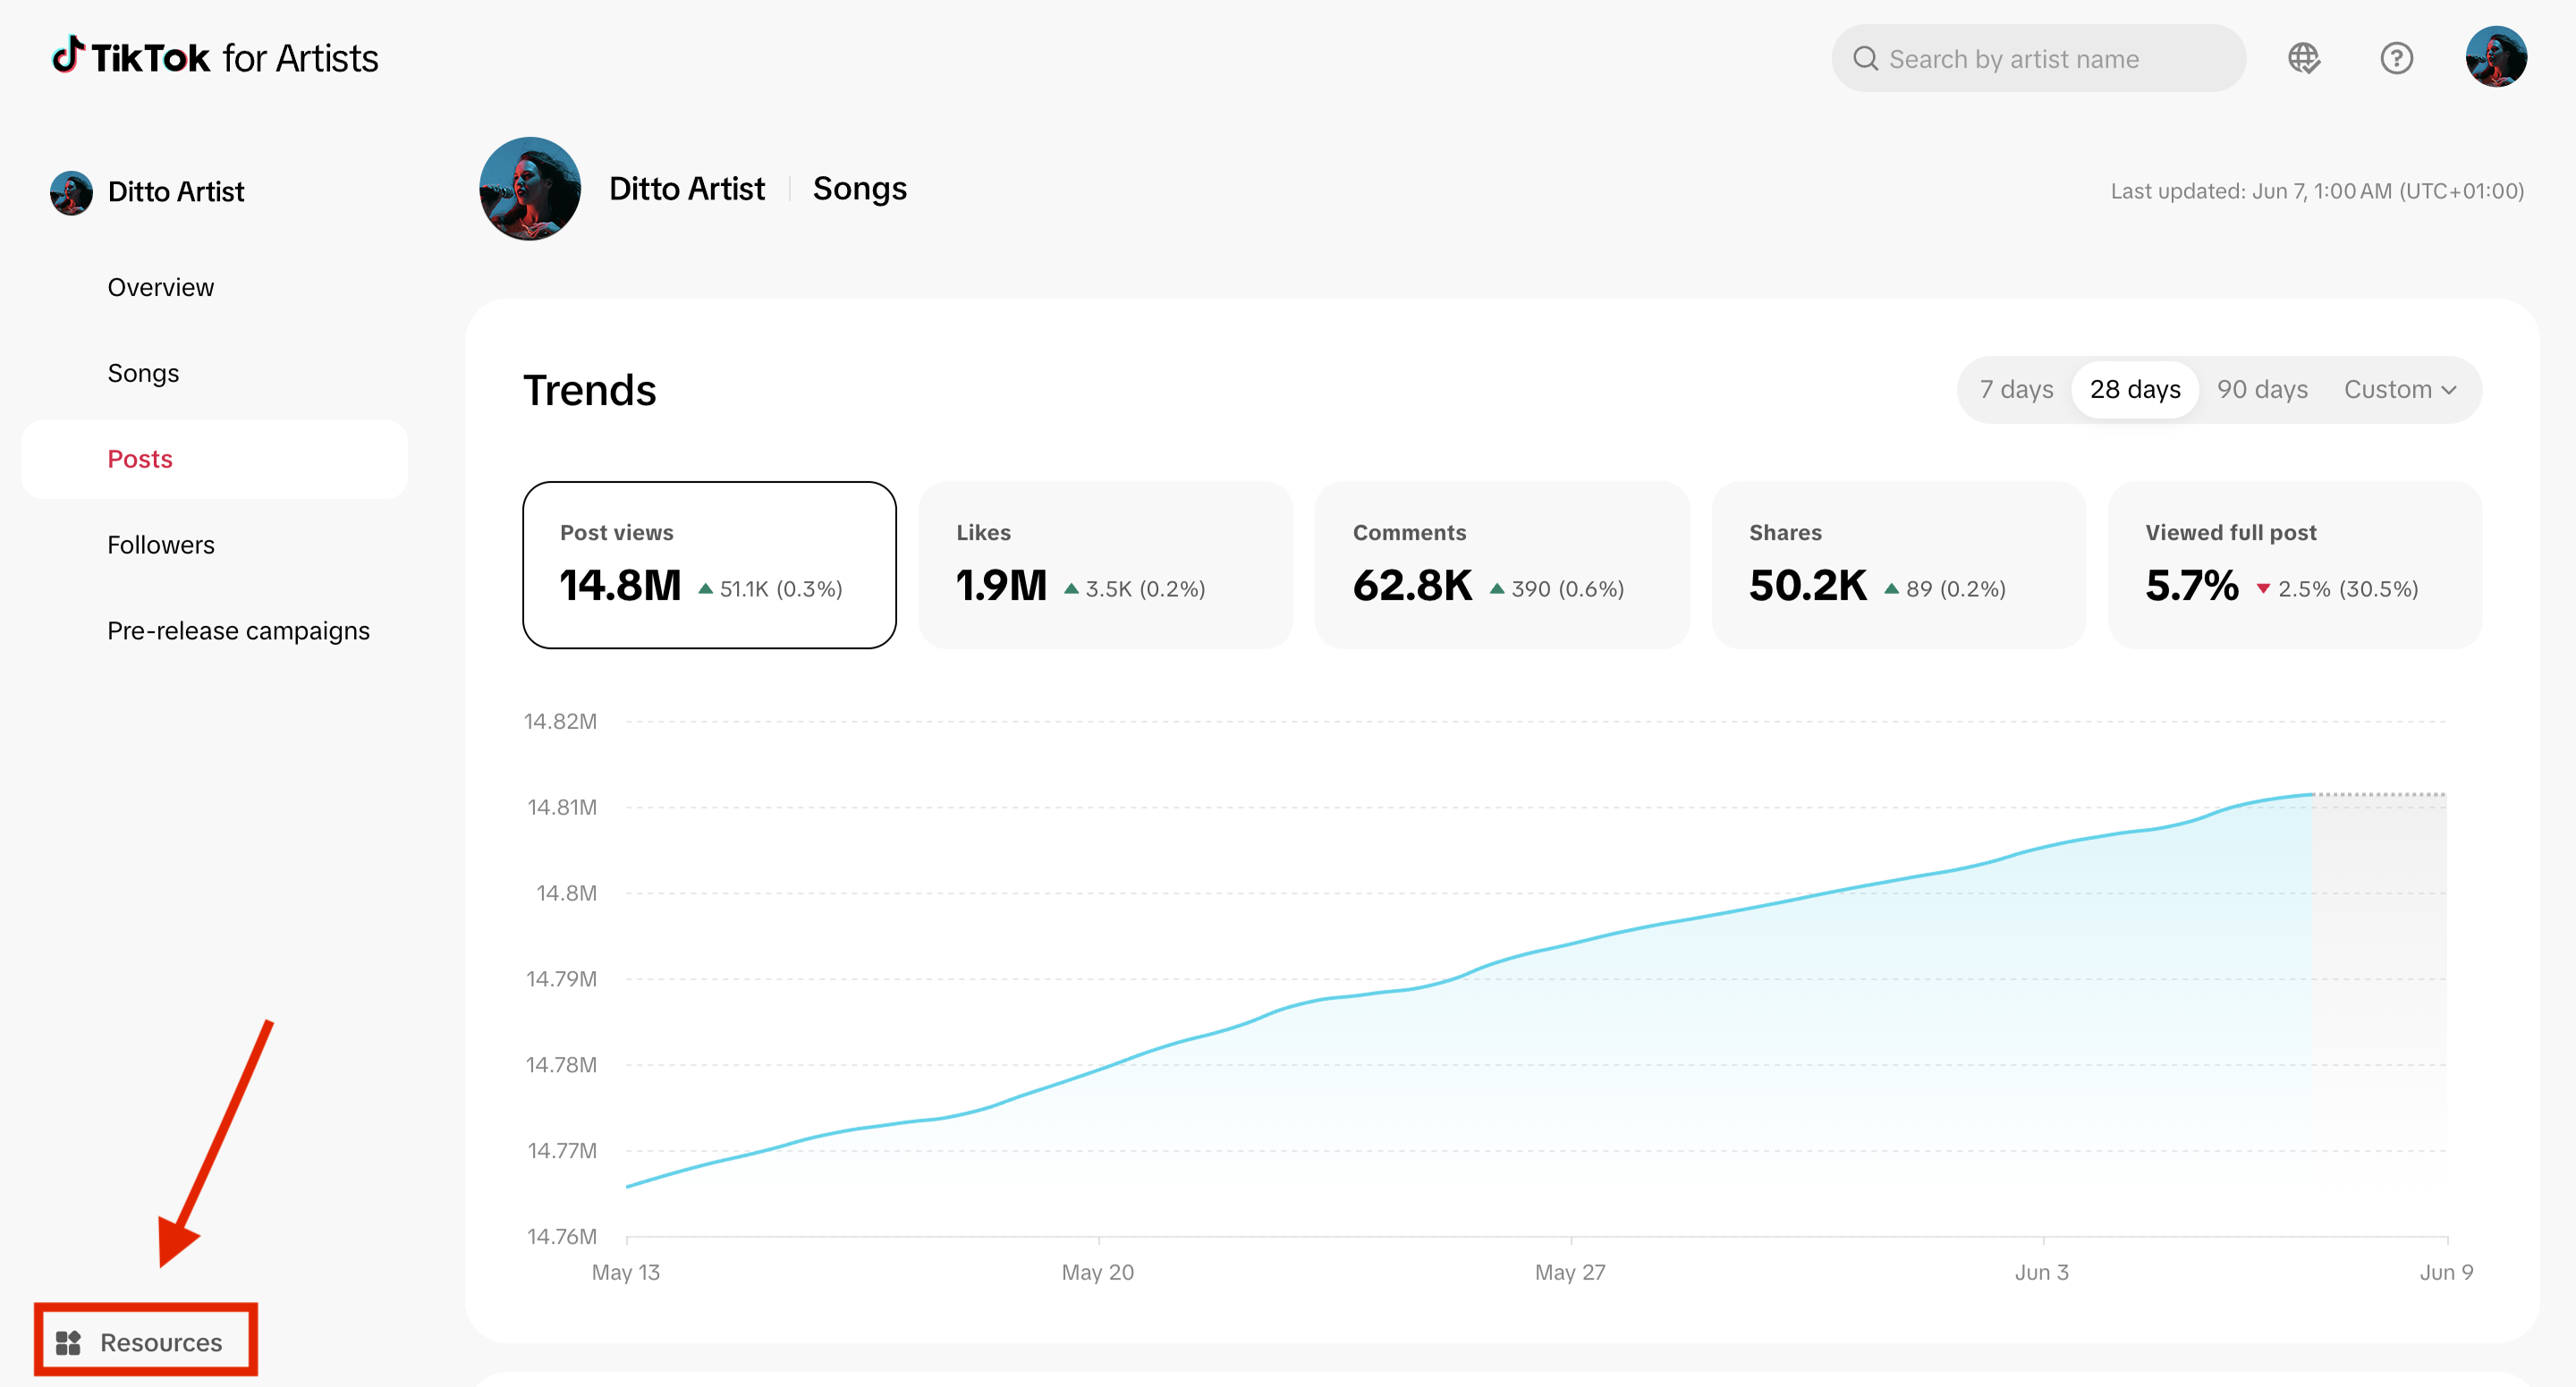
Task: Open the profile avatar in top bar
Action: click(x=2496, y=57)
